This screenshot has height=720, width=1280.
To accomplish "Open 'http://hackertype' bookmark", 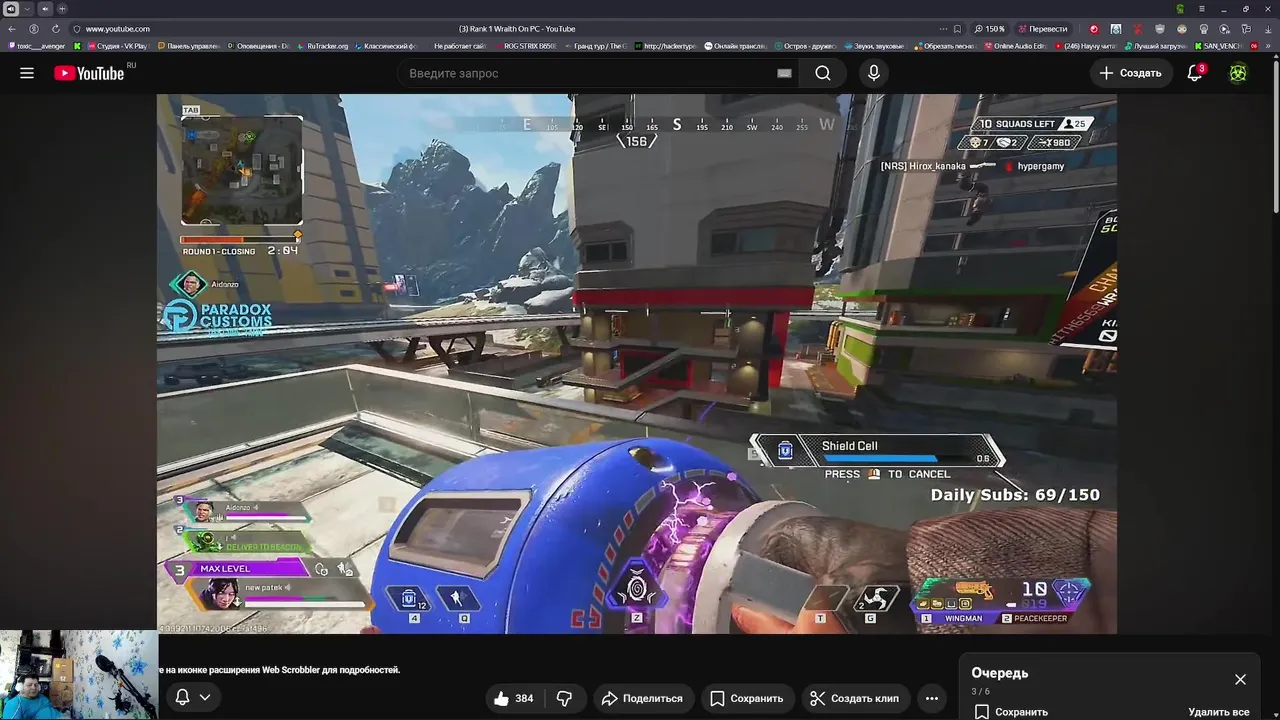I will click(x=665, y=46).
